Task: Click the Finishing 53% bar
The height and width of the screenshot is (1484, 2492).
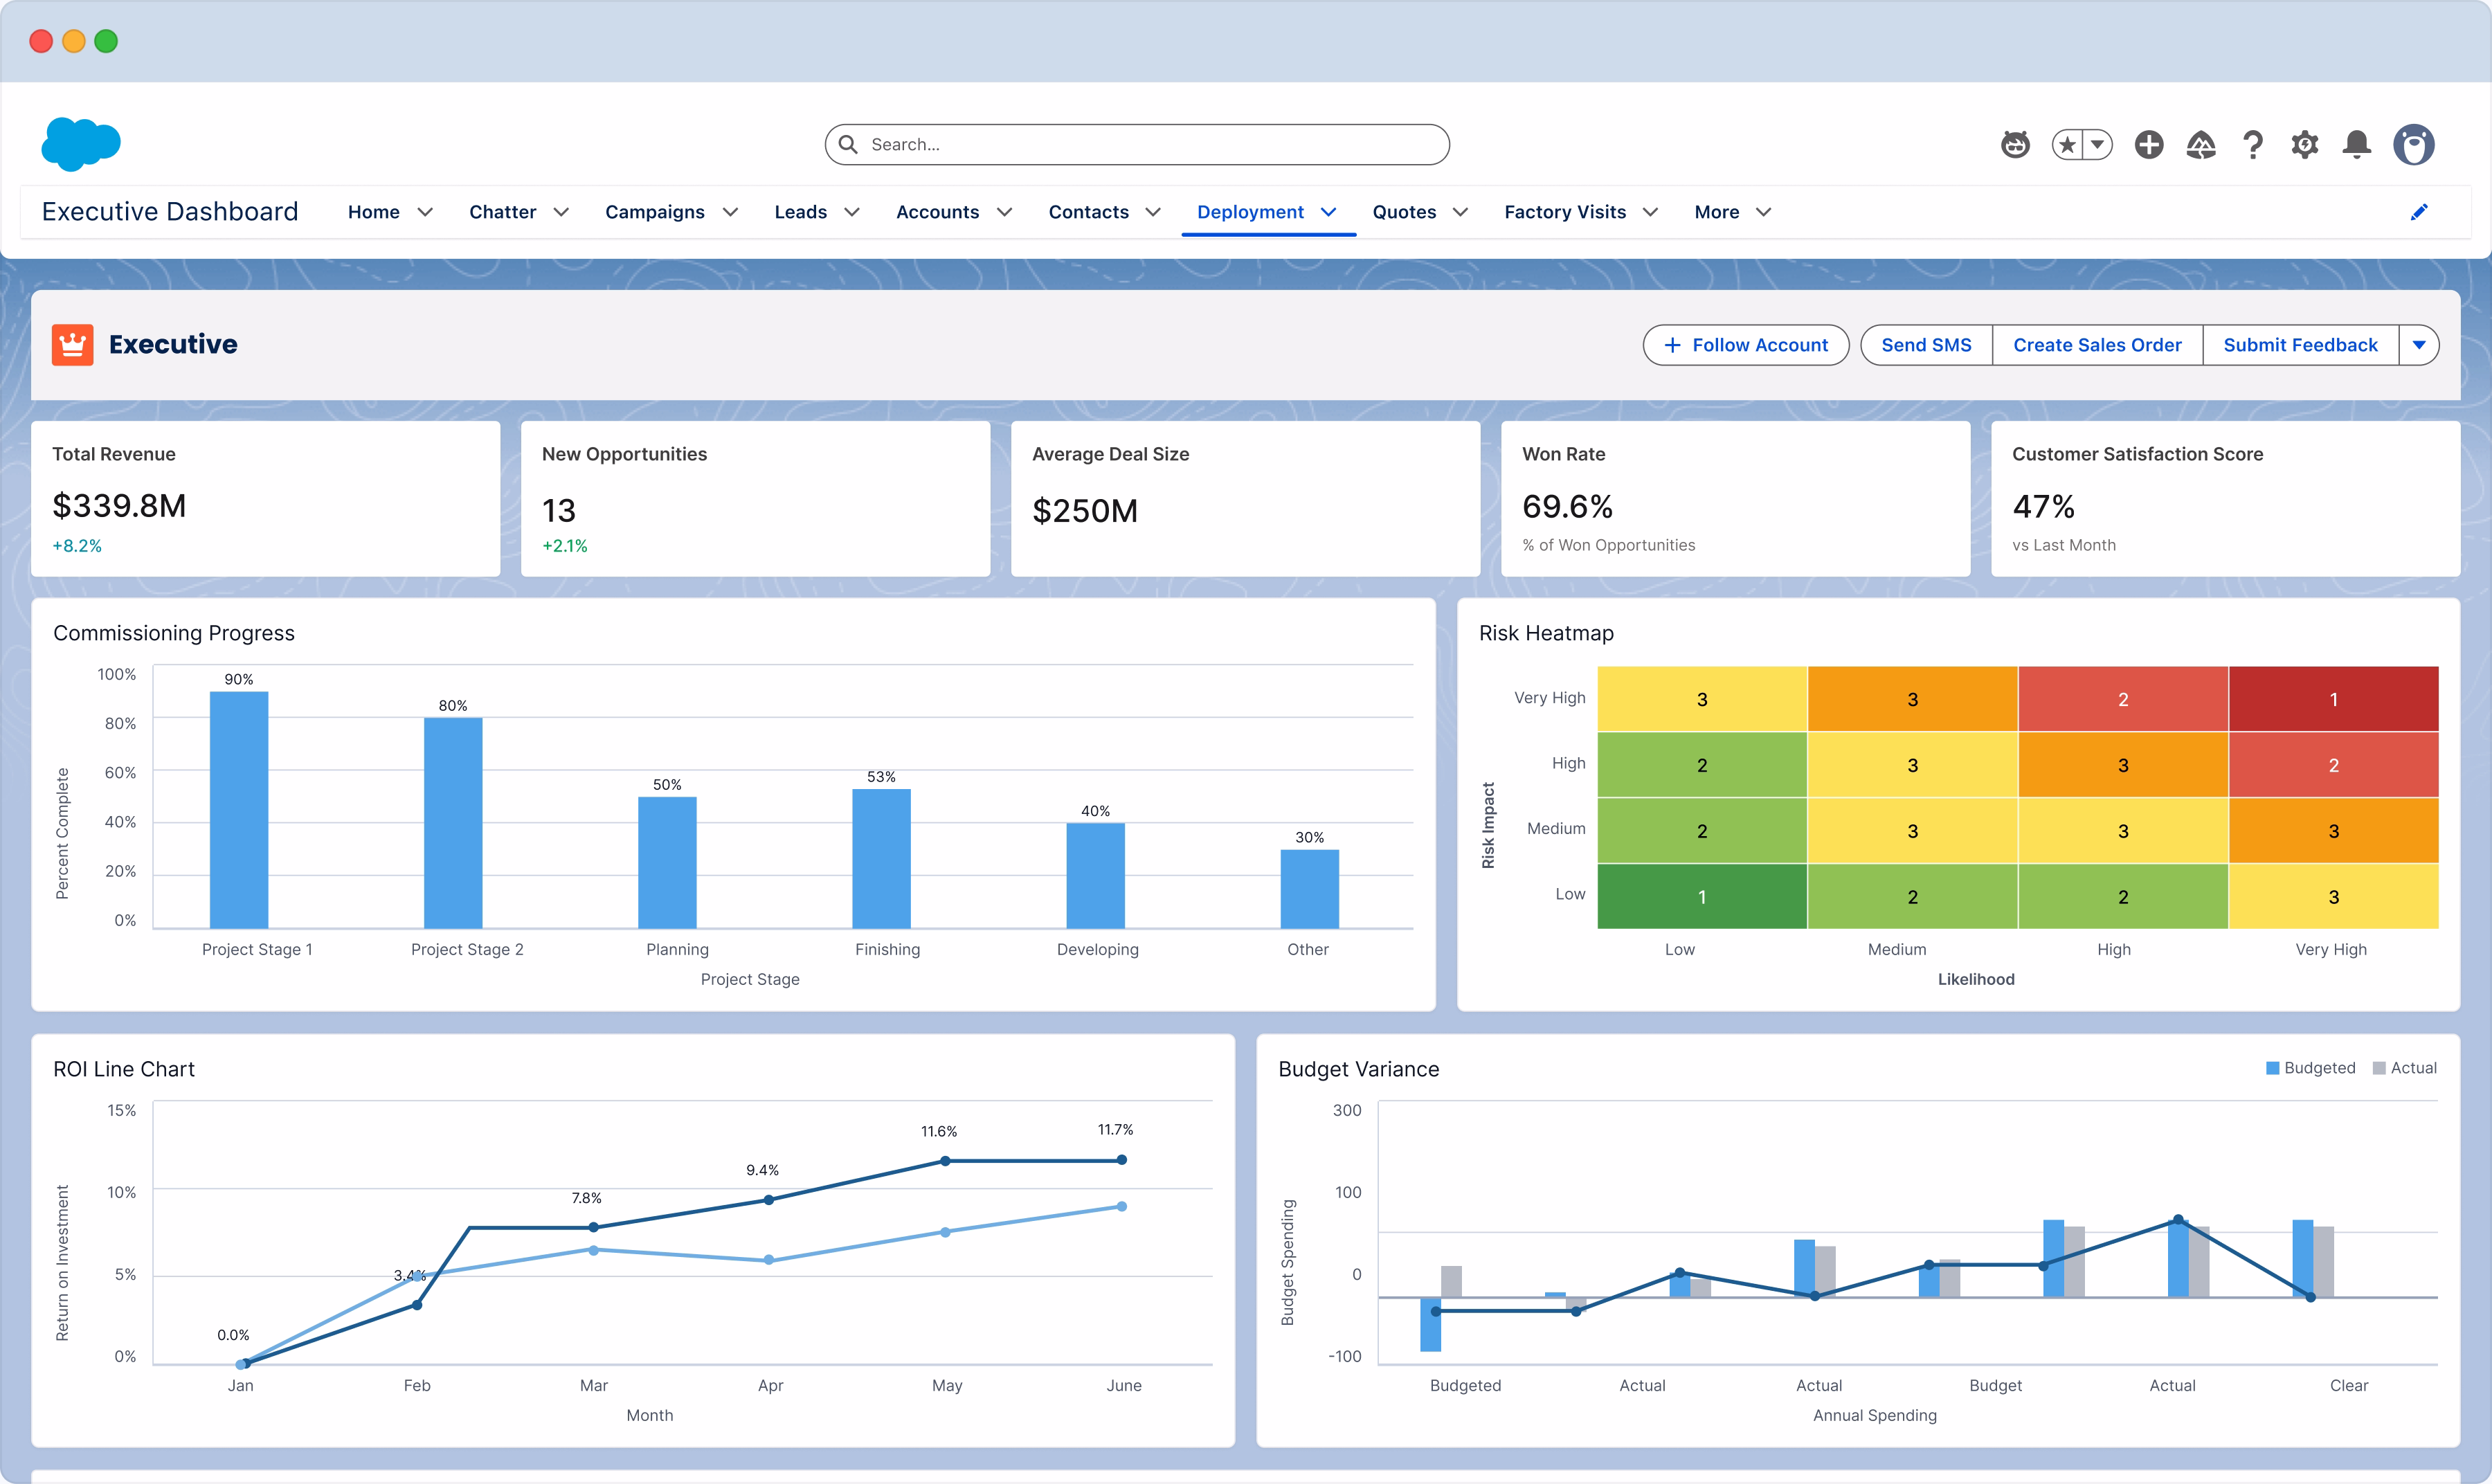Action: point(881,858)
